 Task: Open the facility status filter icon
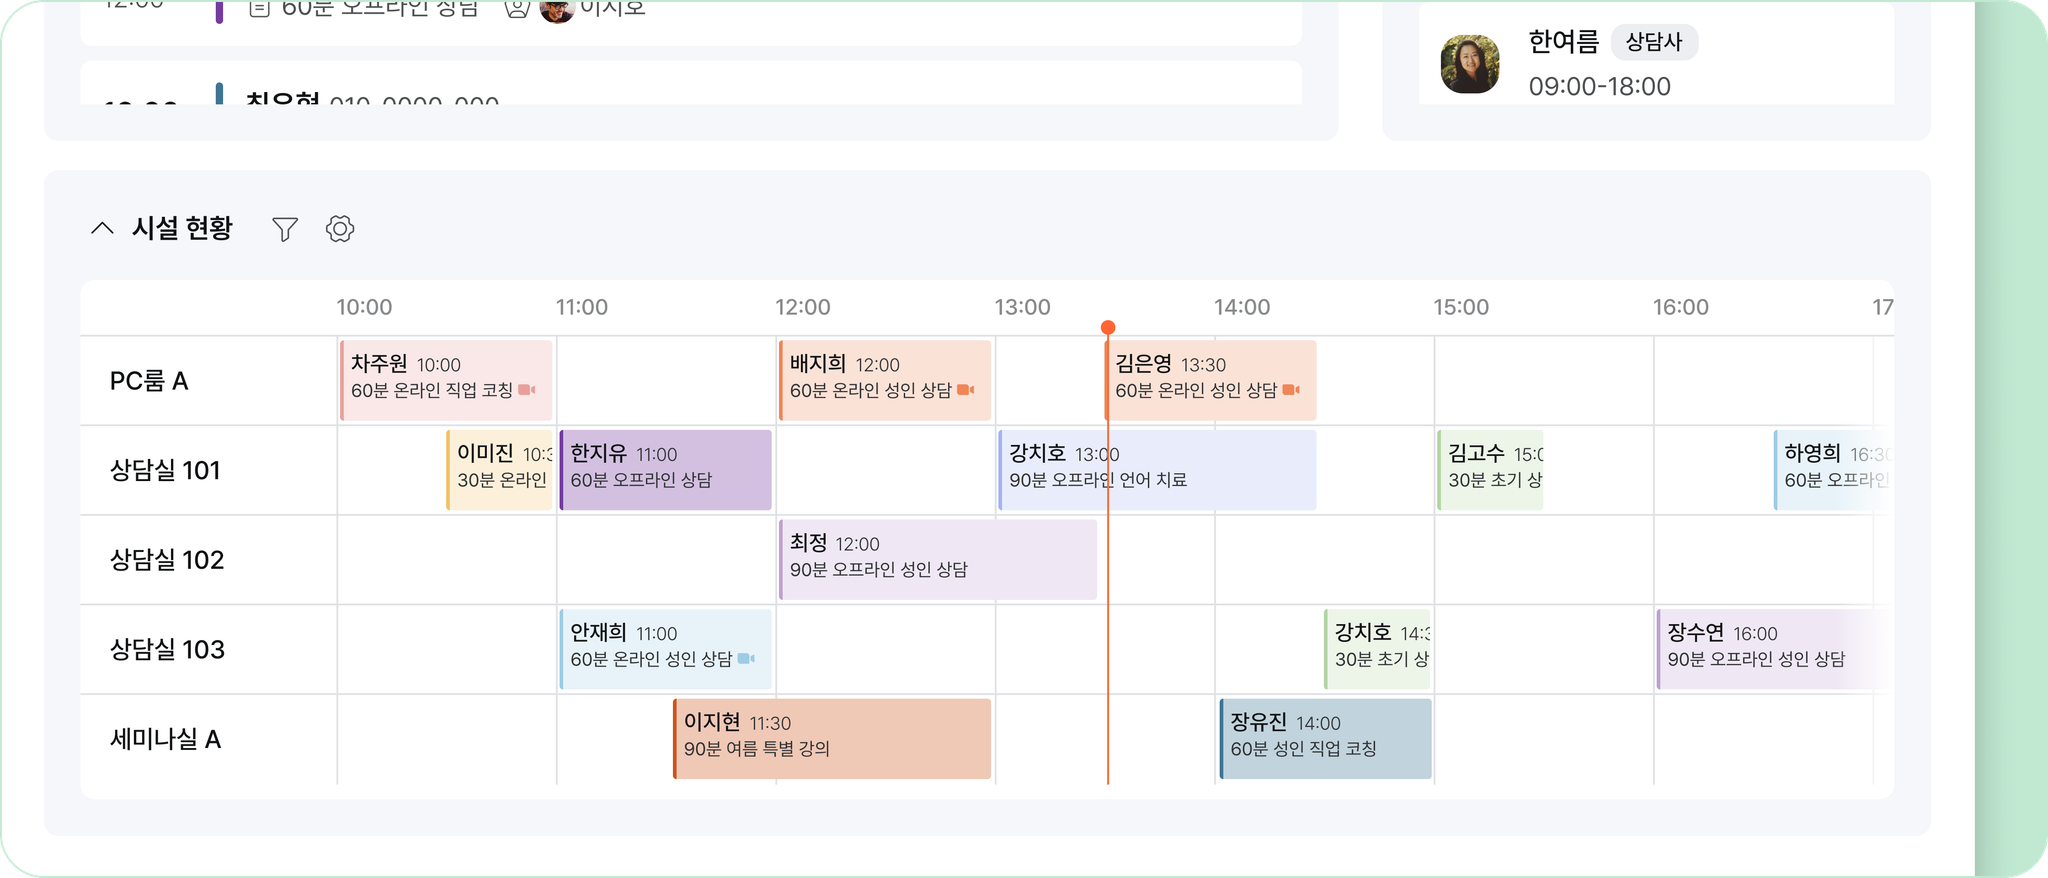tap(285, 229)
